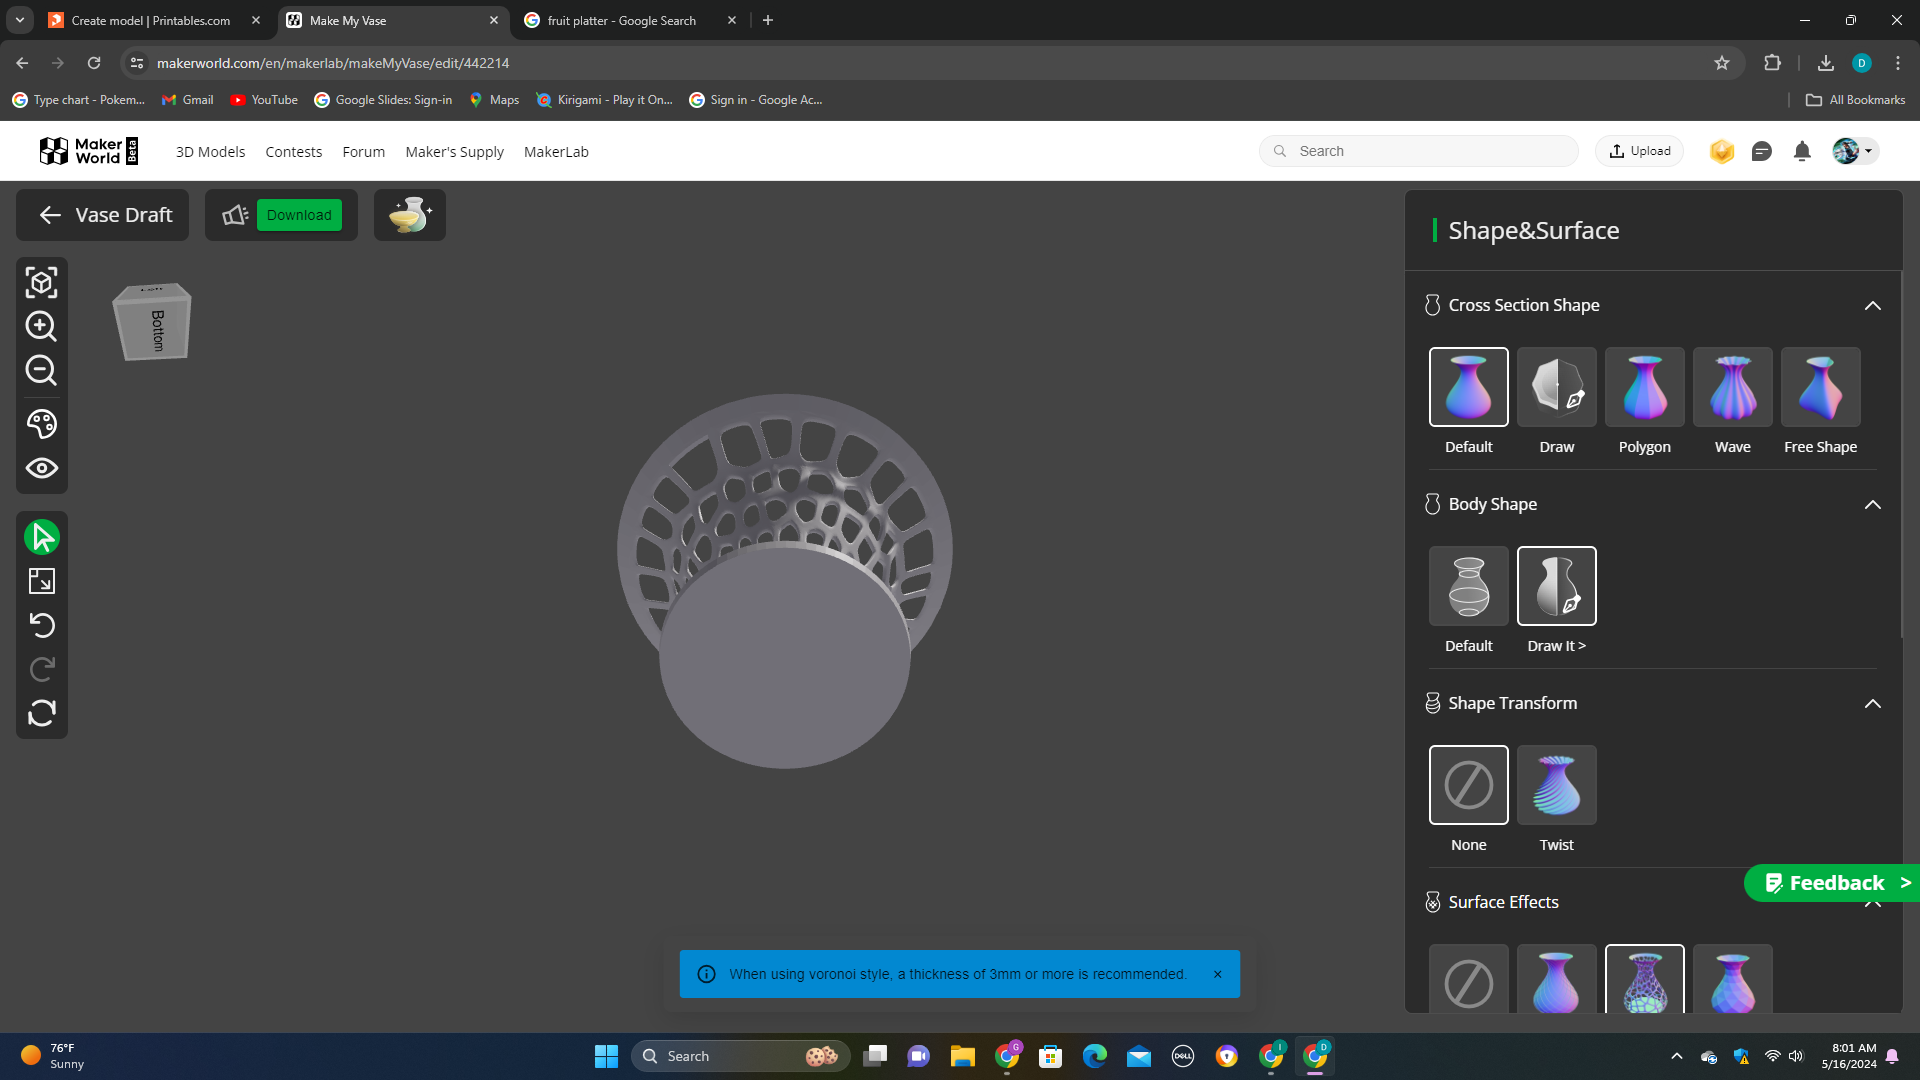The width and height of the screenshot is (1920, 1080).
Task: Open messages chat icon
Action: click(1761, 151)
